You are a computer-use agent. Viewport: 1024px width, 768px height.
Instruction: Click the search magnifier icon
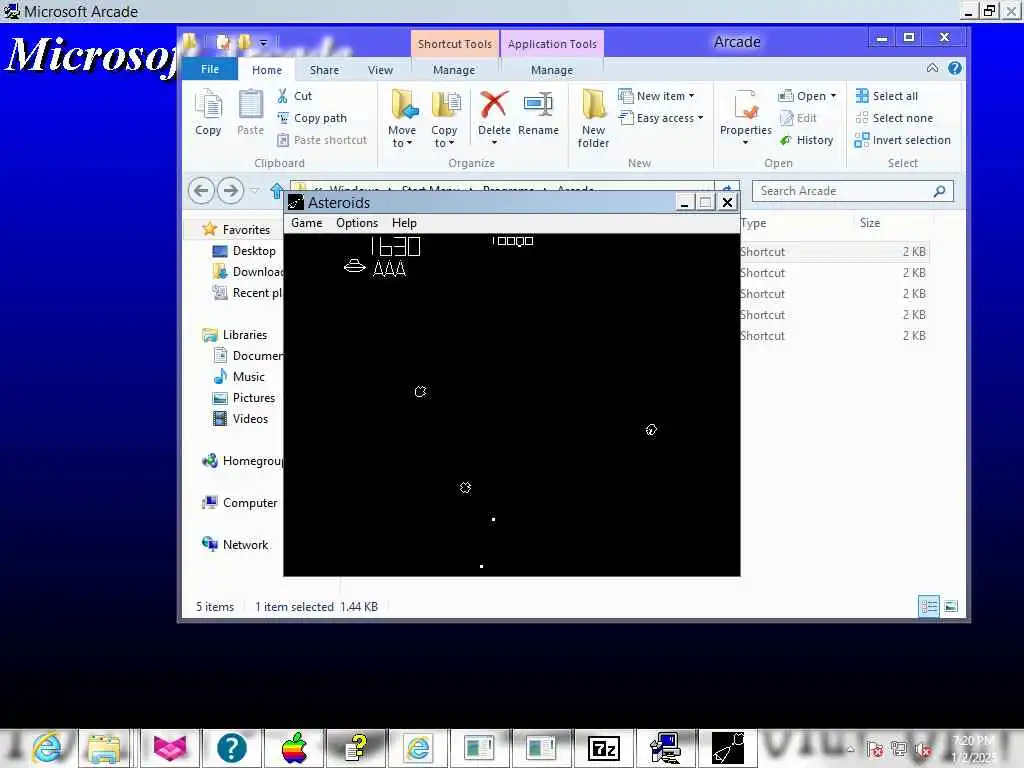coord(939,191)
